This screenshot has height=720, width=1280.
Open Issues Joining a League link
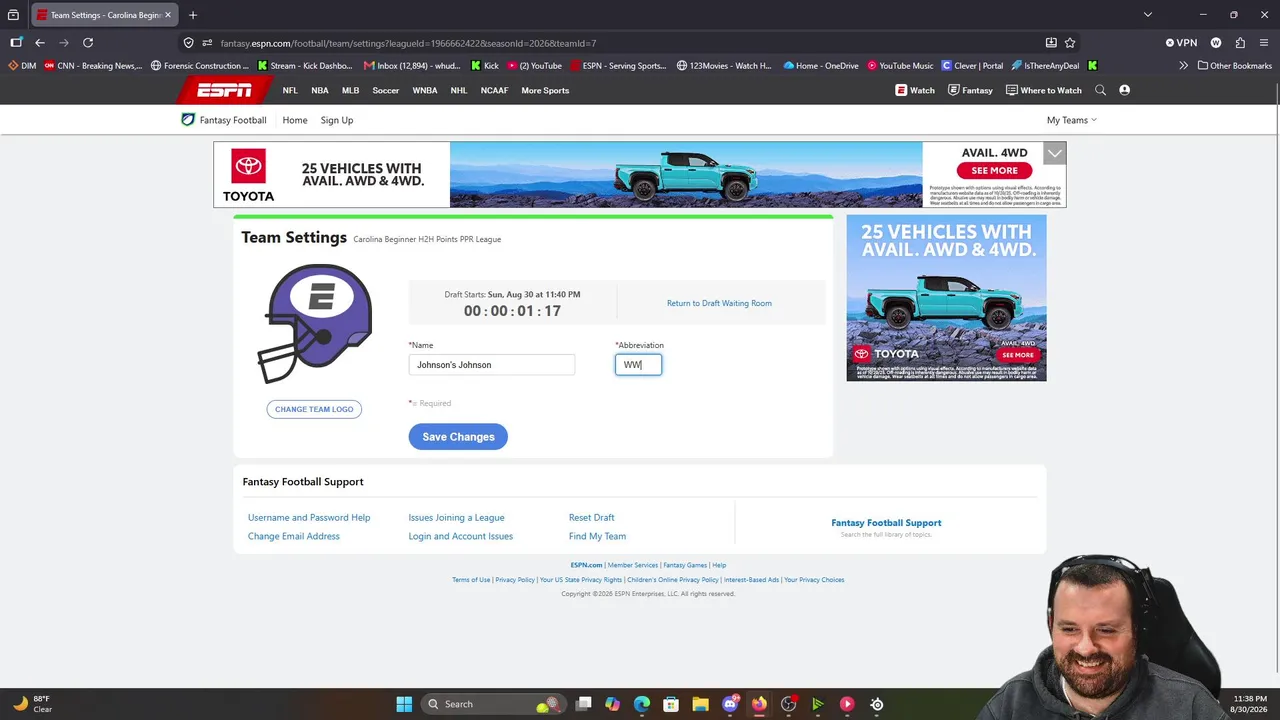456,518
